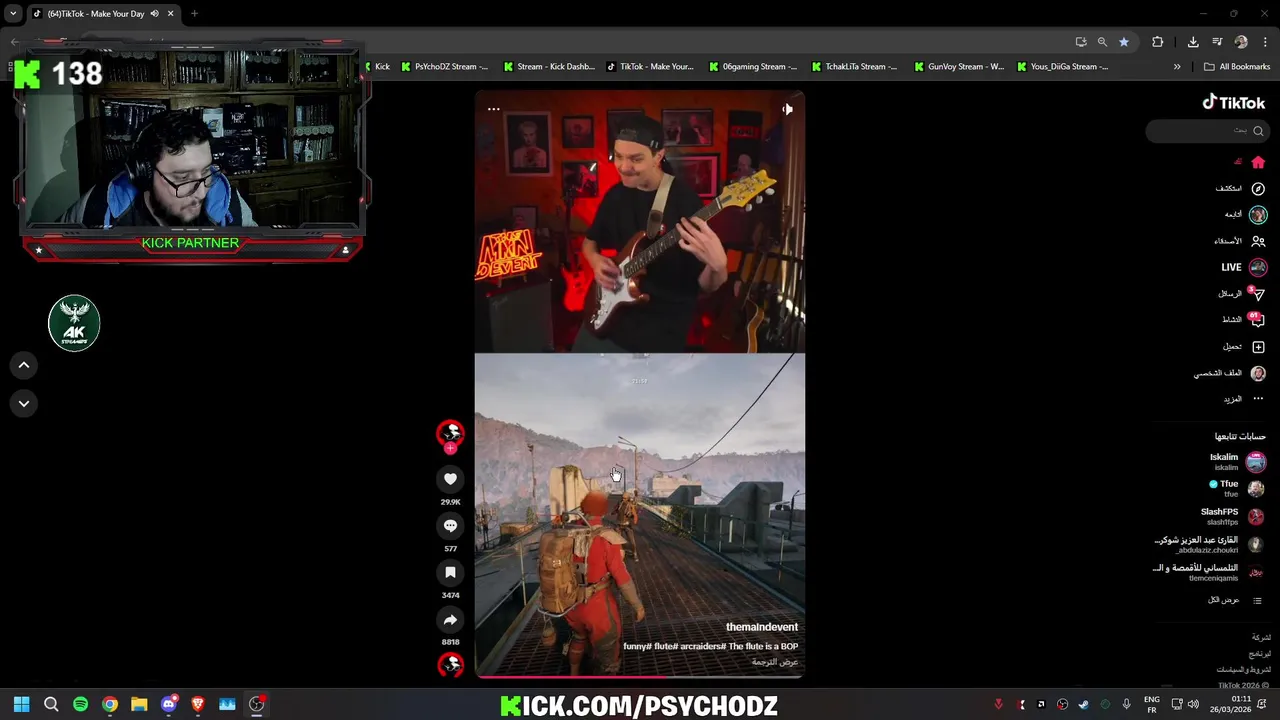Image resolution: width=1280 pixels, height=720 pixels.
Task: Mute the video with speaker icon
Action: click(x=787, y=108)
